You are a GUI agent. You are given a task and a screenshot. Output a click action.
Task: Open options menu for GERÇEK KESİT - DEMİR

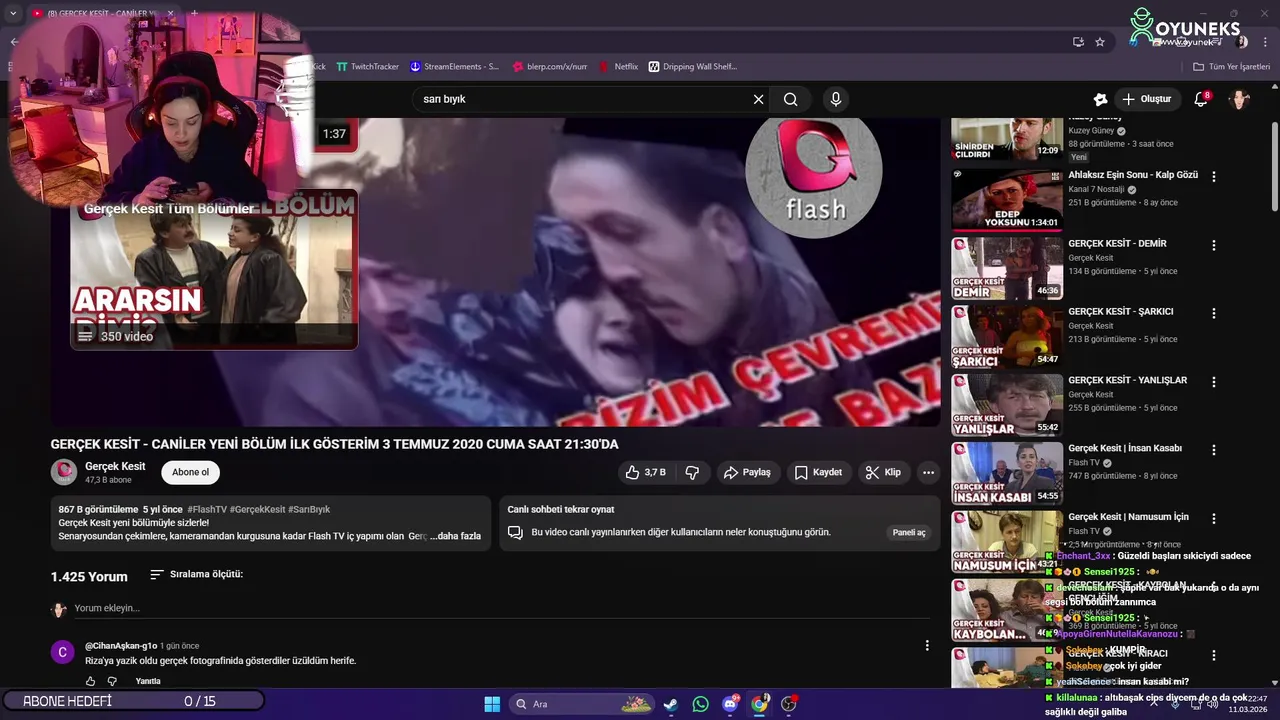(x=1214, y=245)
